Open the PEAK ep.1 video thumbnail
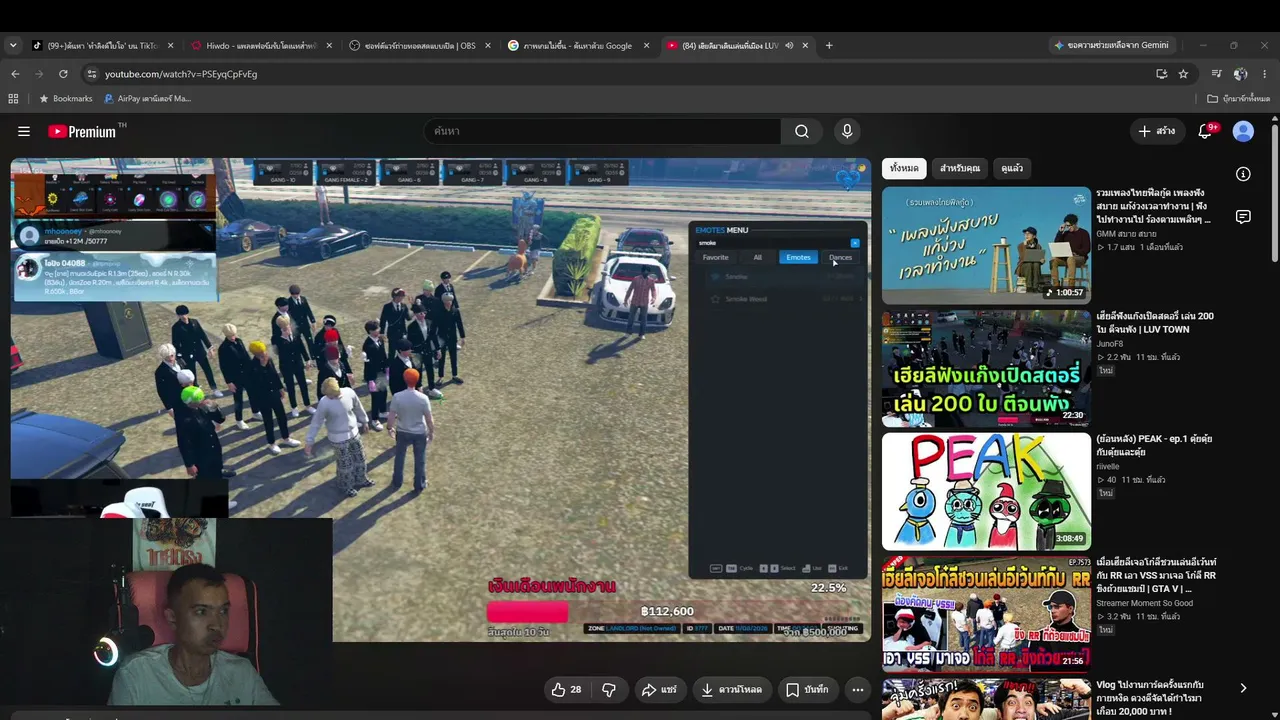Viewport: 1280px width, 720px height. [986, 491]
